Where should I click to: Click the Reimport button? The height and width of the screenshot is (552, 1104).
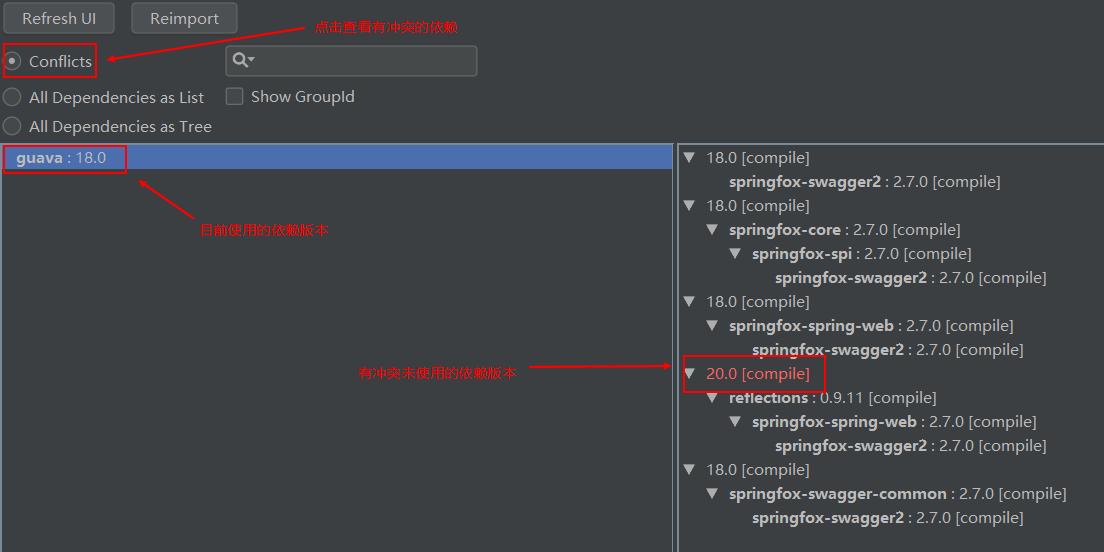point(184,18)
